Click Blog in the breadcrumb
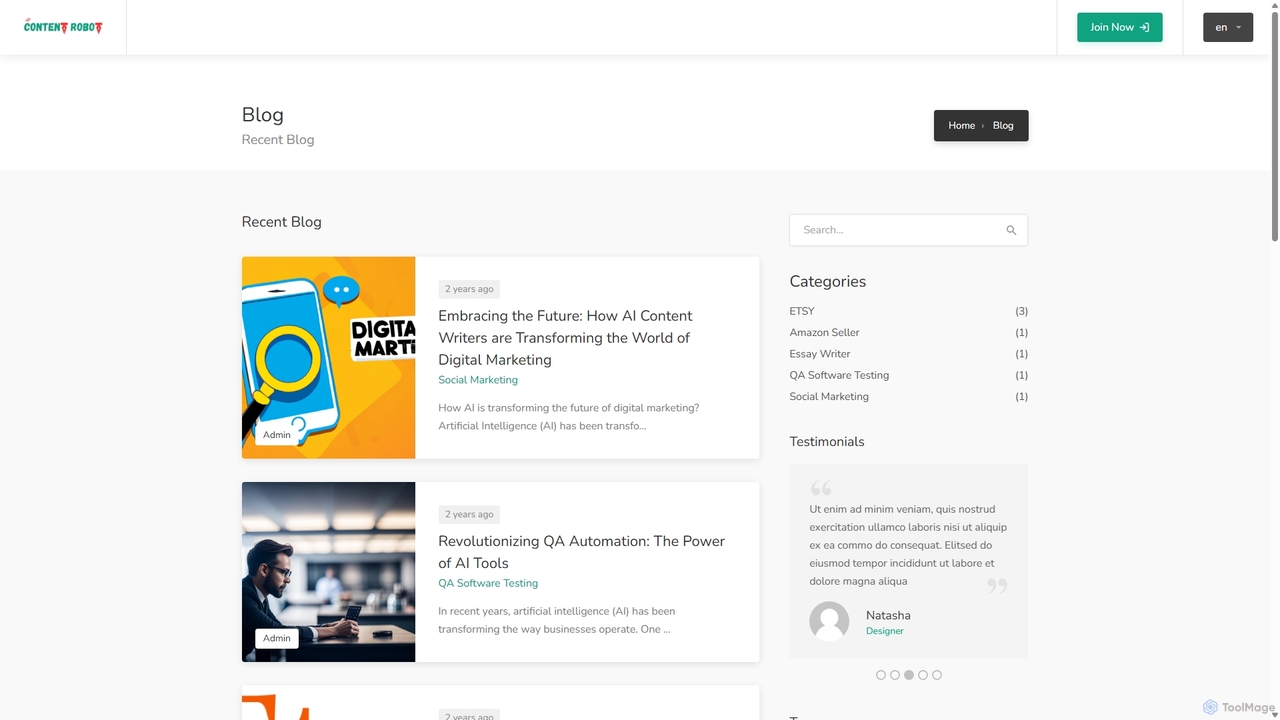Viewport: 1280px width, 720px height. tap(1003, 125)
